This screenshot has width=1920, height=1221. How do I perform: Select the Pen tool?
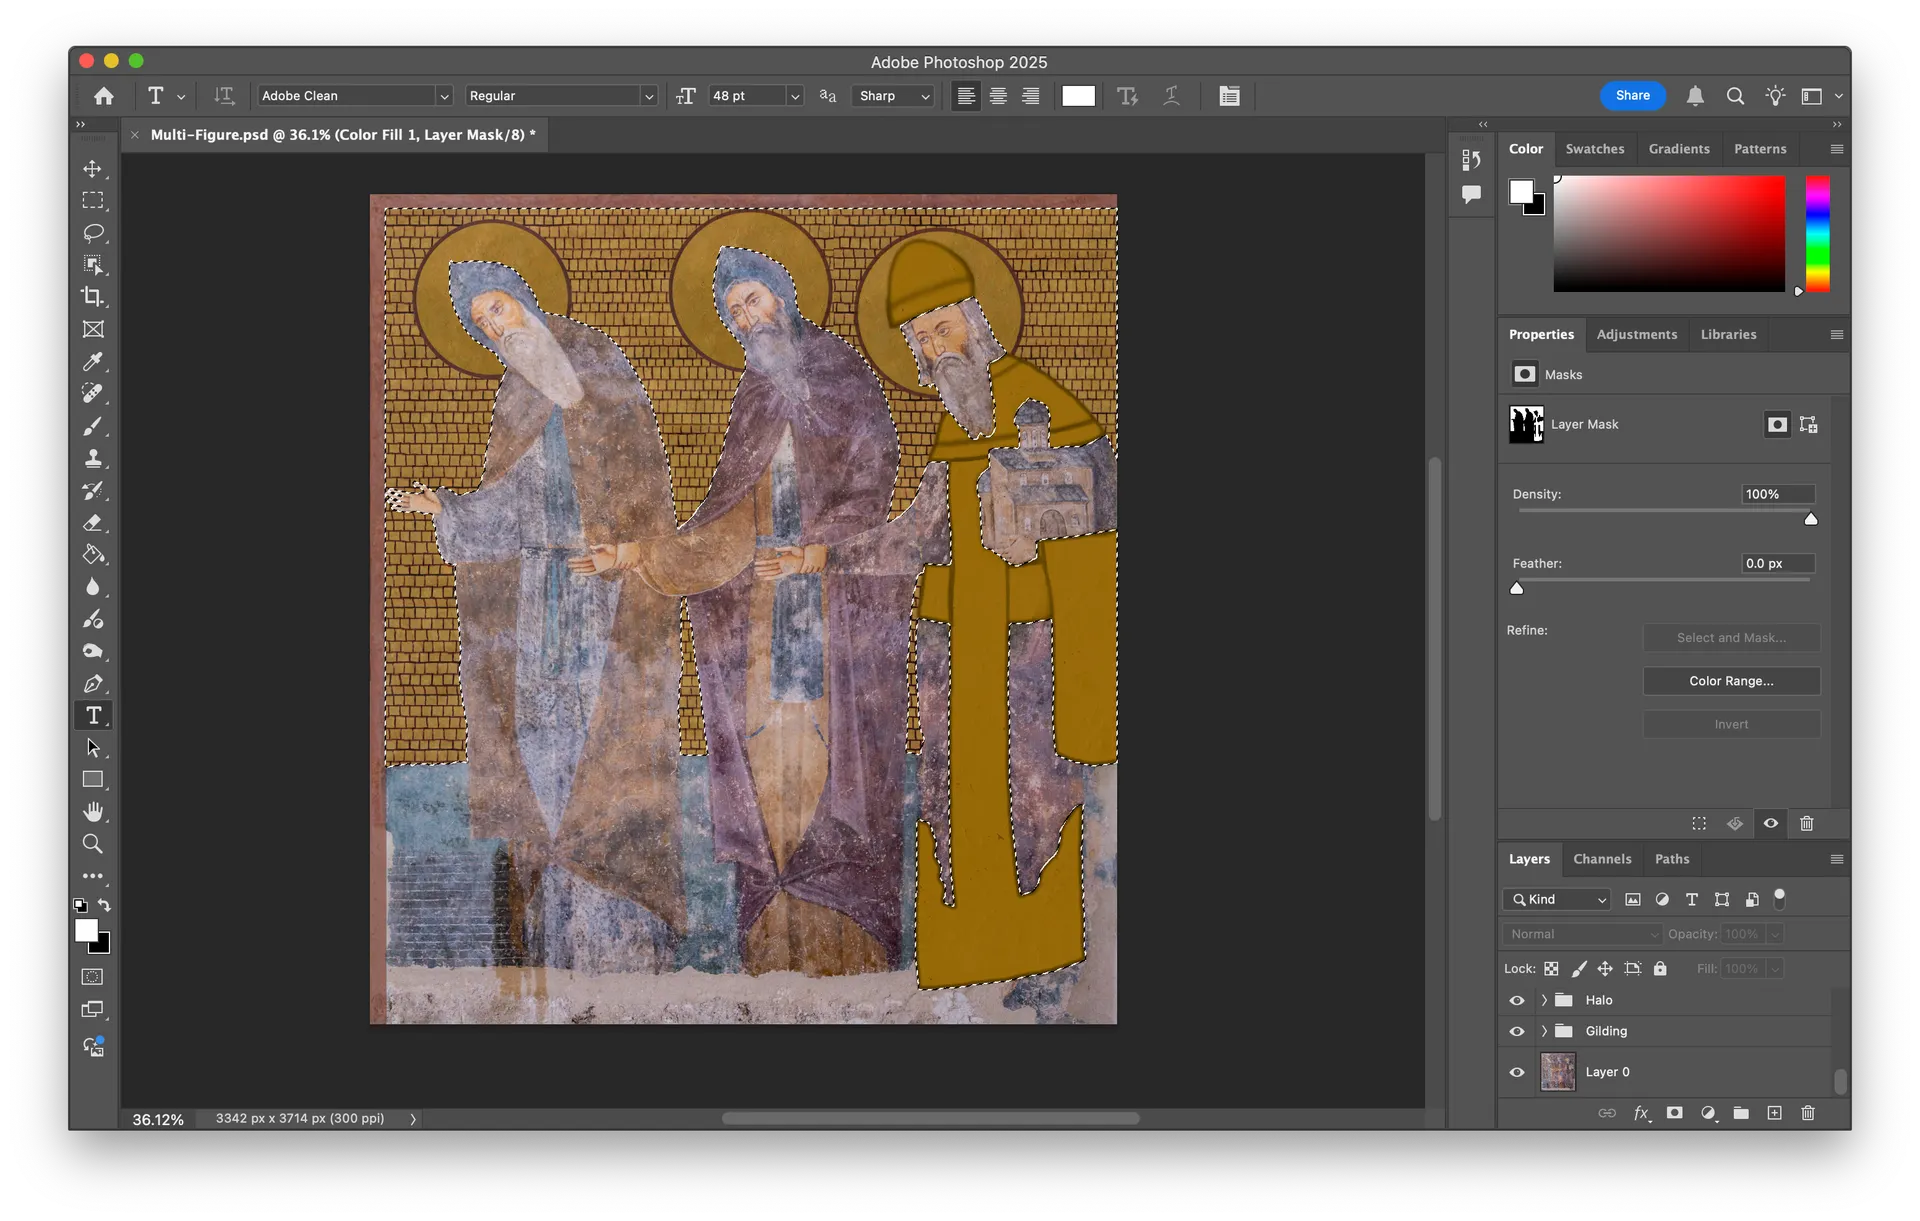(x=92, y=684)
